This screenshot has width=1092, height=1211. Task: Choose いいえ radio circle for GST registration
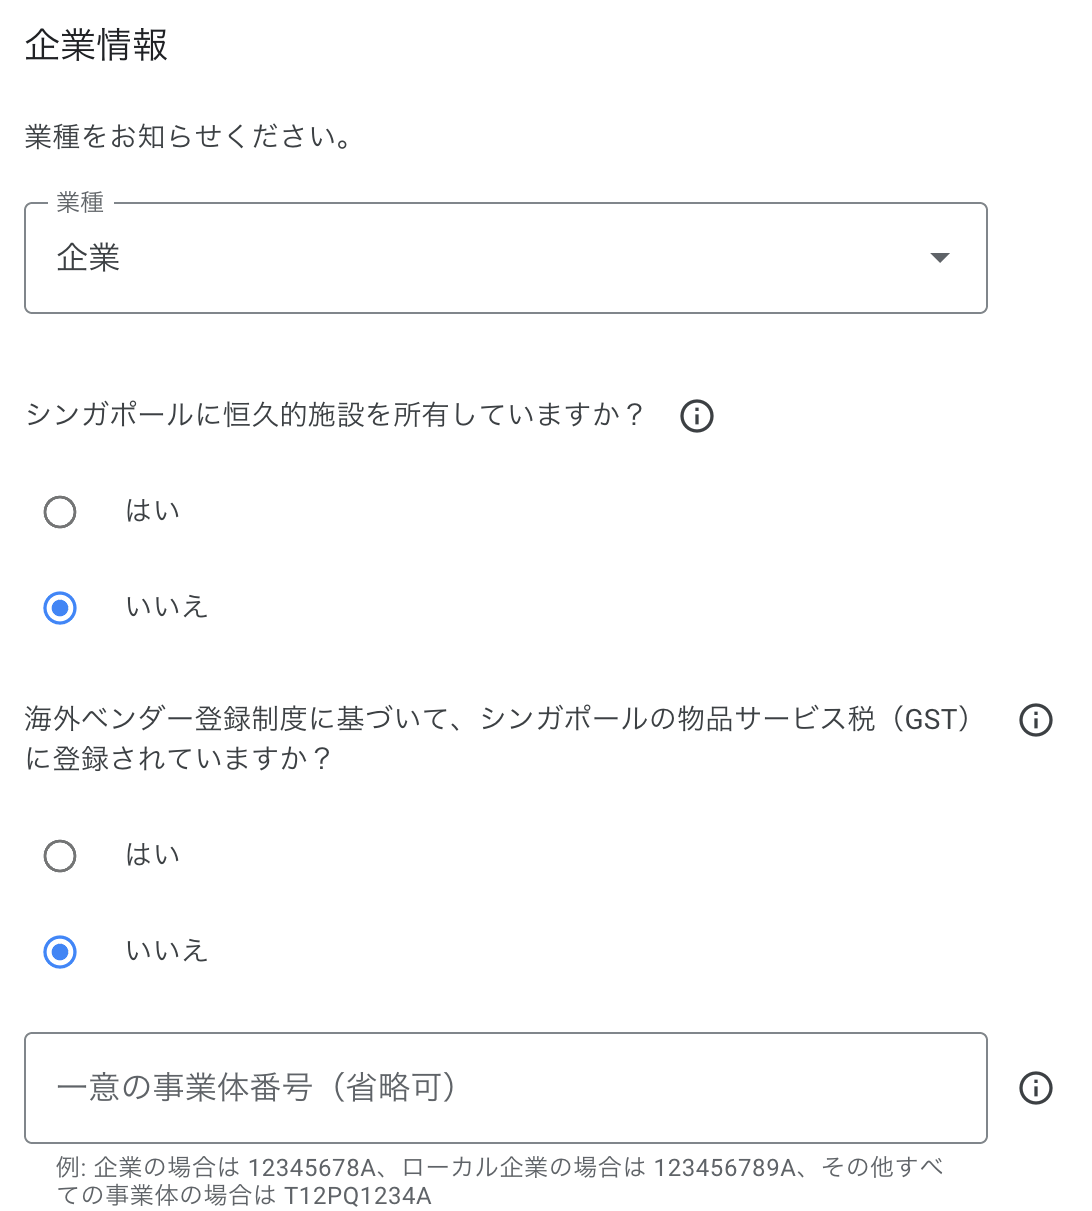(60, 952)
